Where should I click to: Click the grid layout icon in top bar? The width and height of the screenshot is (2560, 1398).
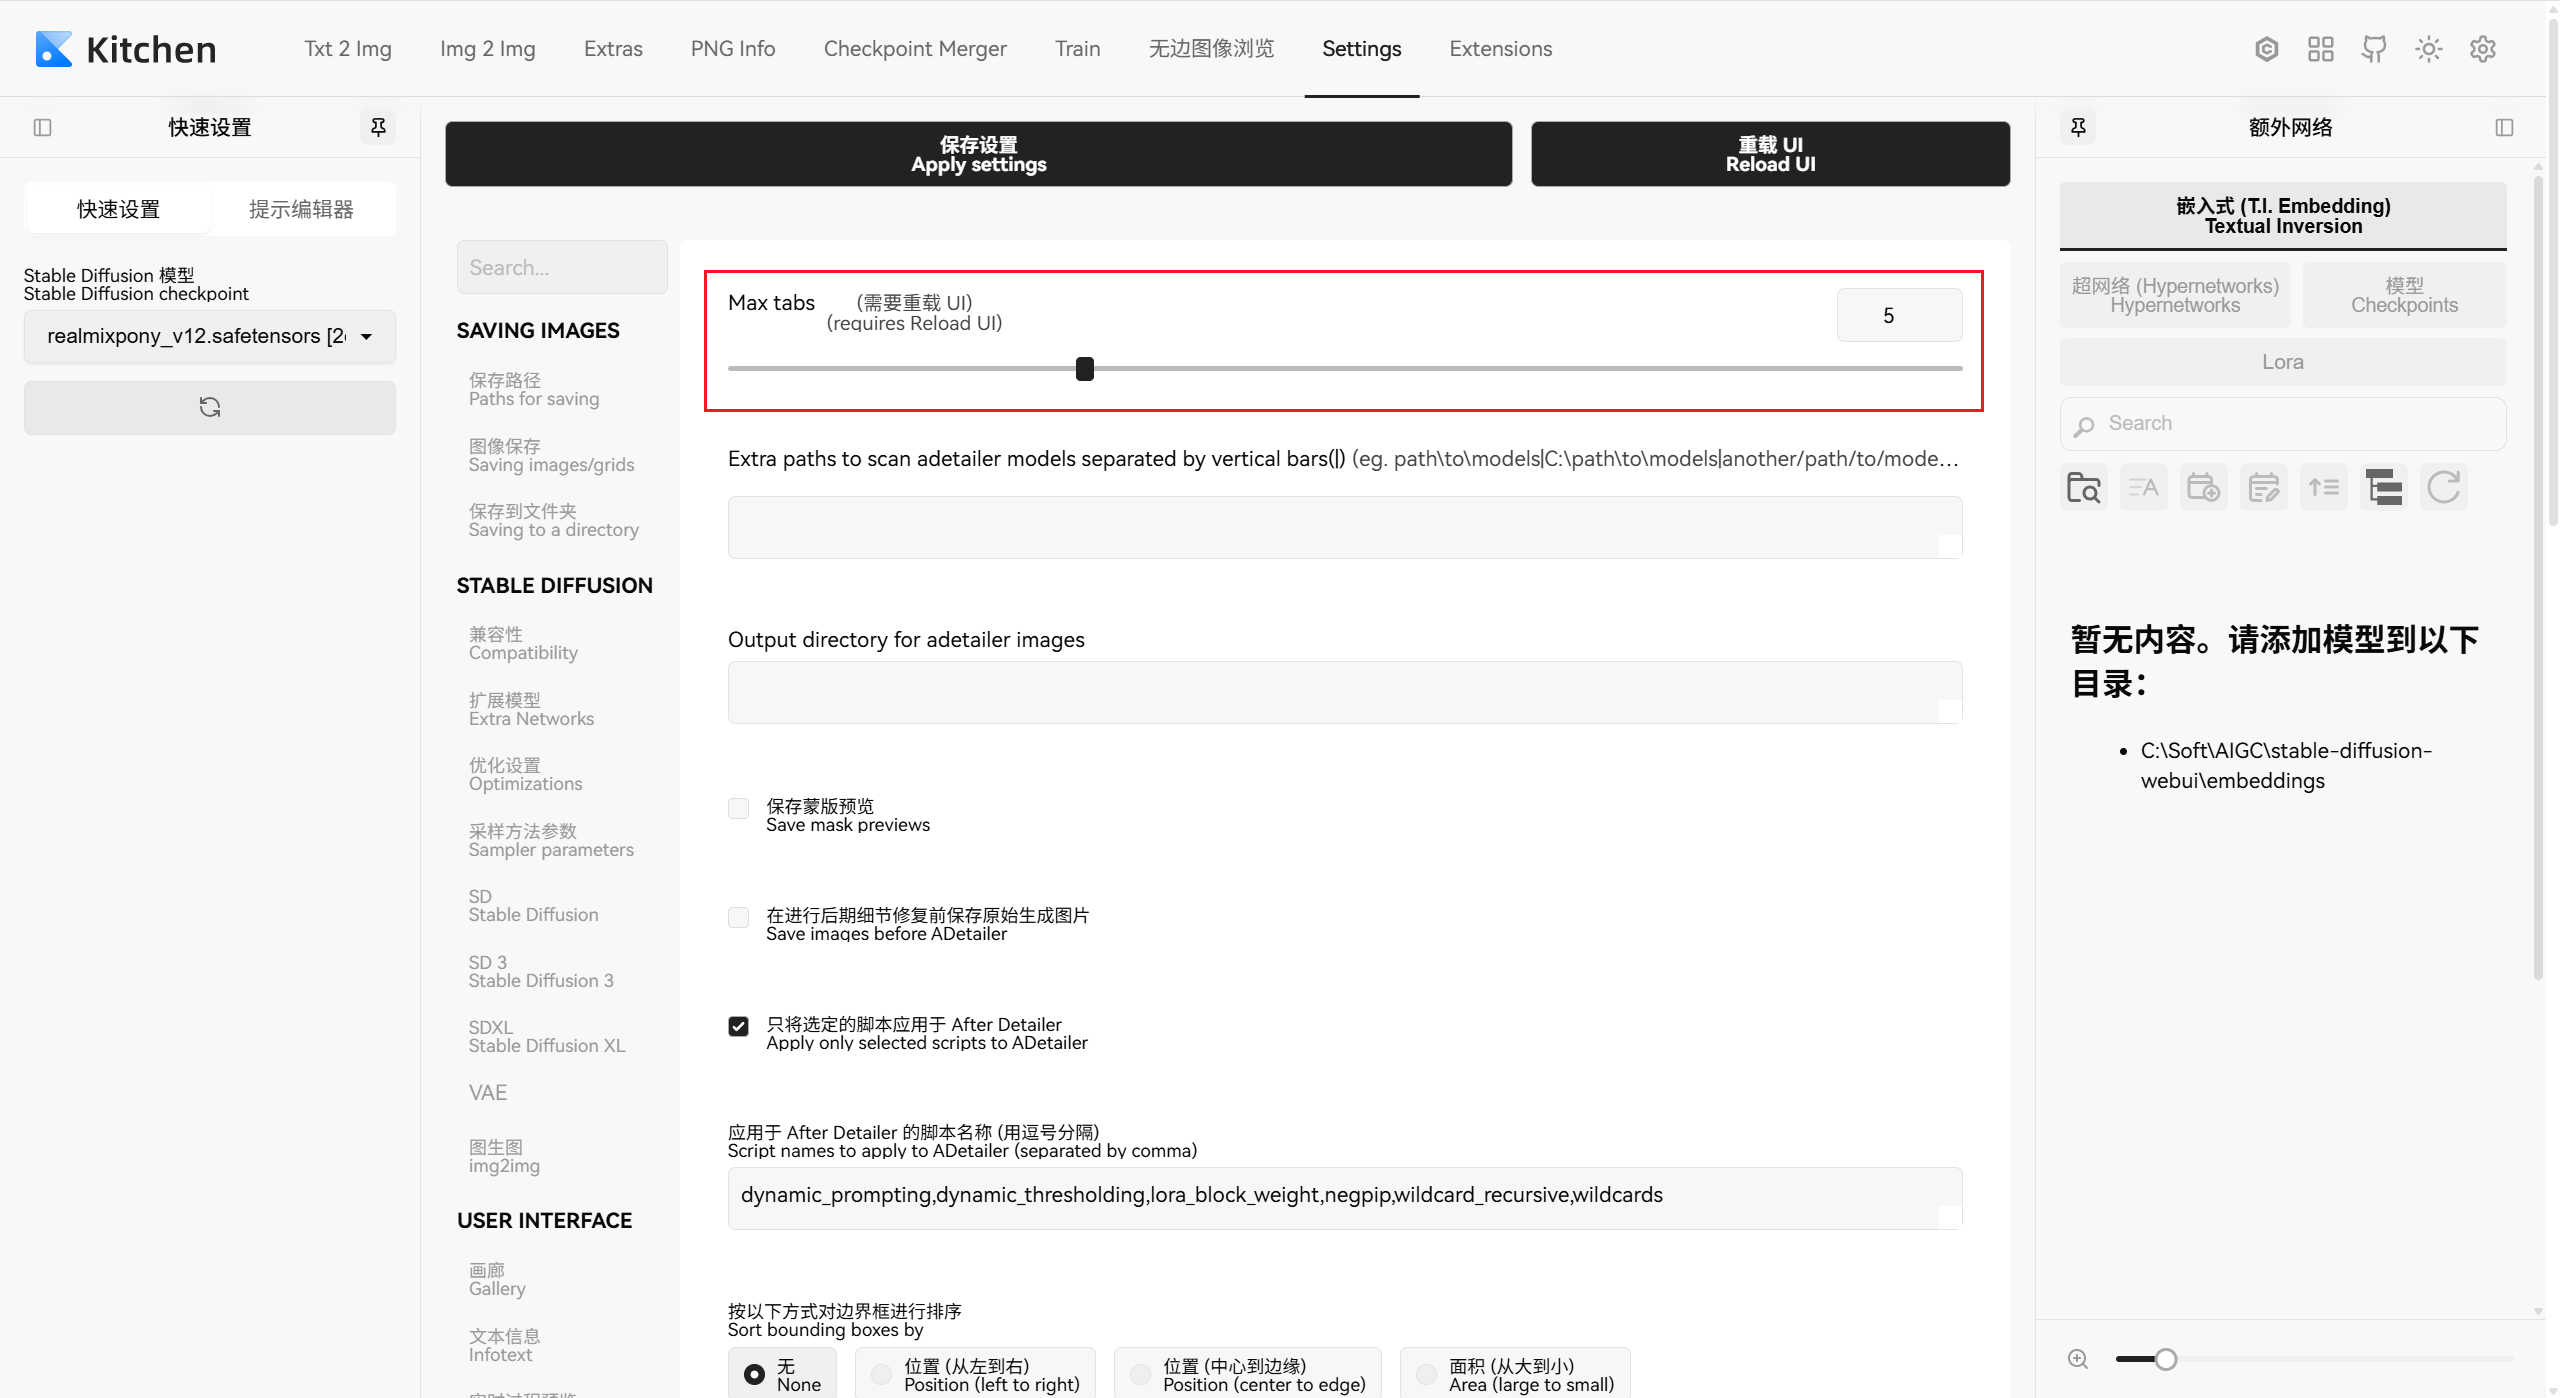coord(2321,48)
